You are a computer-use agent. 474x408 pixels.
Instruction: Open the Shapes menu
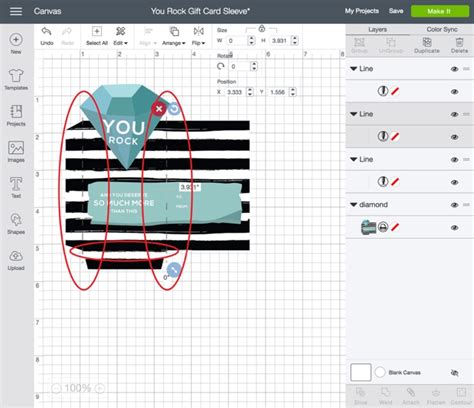coord(16,223)
